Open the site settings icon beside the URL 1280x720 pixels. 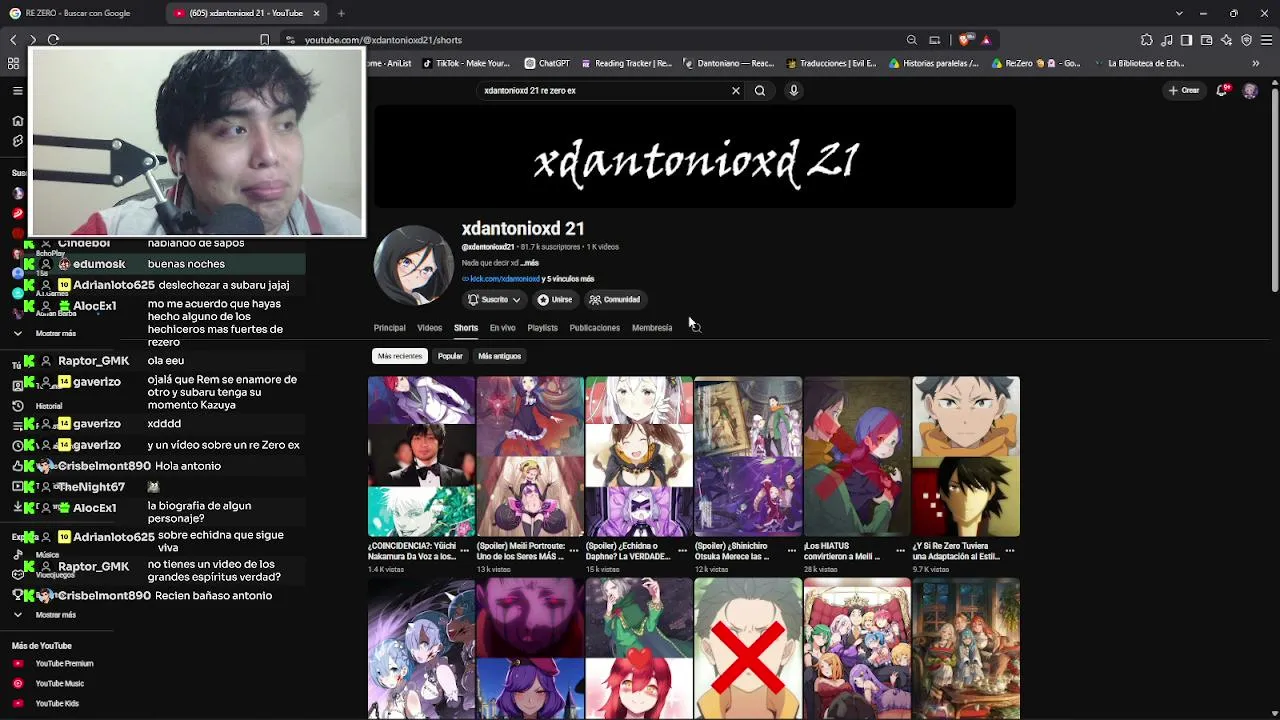[x=290, y=40]
